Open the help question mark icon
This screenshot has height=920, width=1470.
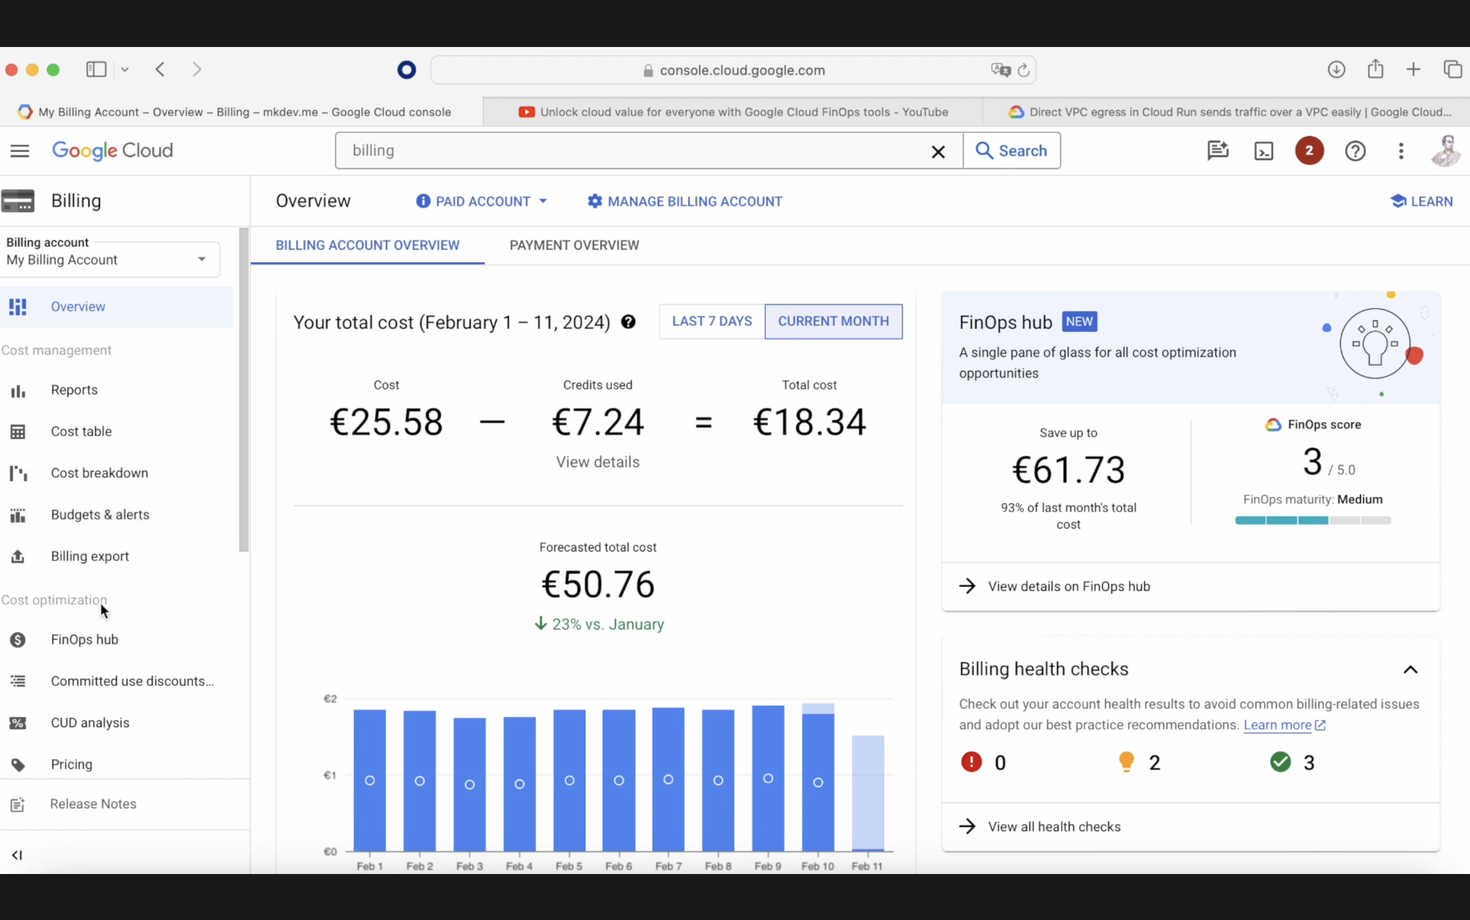(x=1355, y=151)
